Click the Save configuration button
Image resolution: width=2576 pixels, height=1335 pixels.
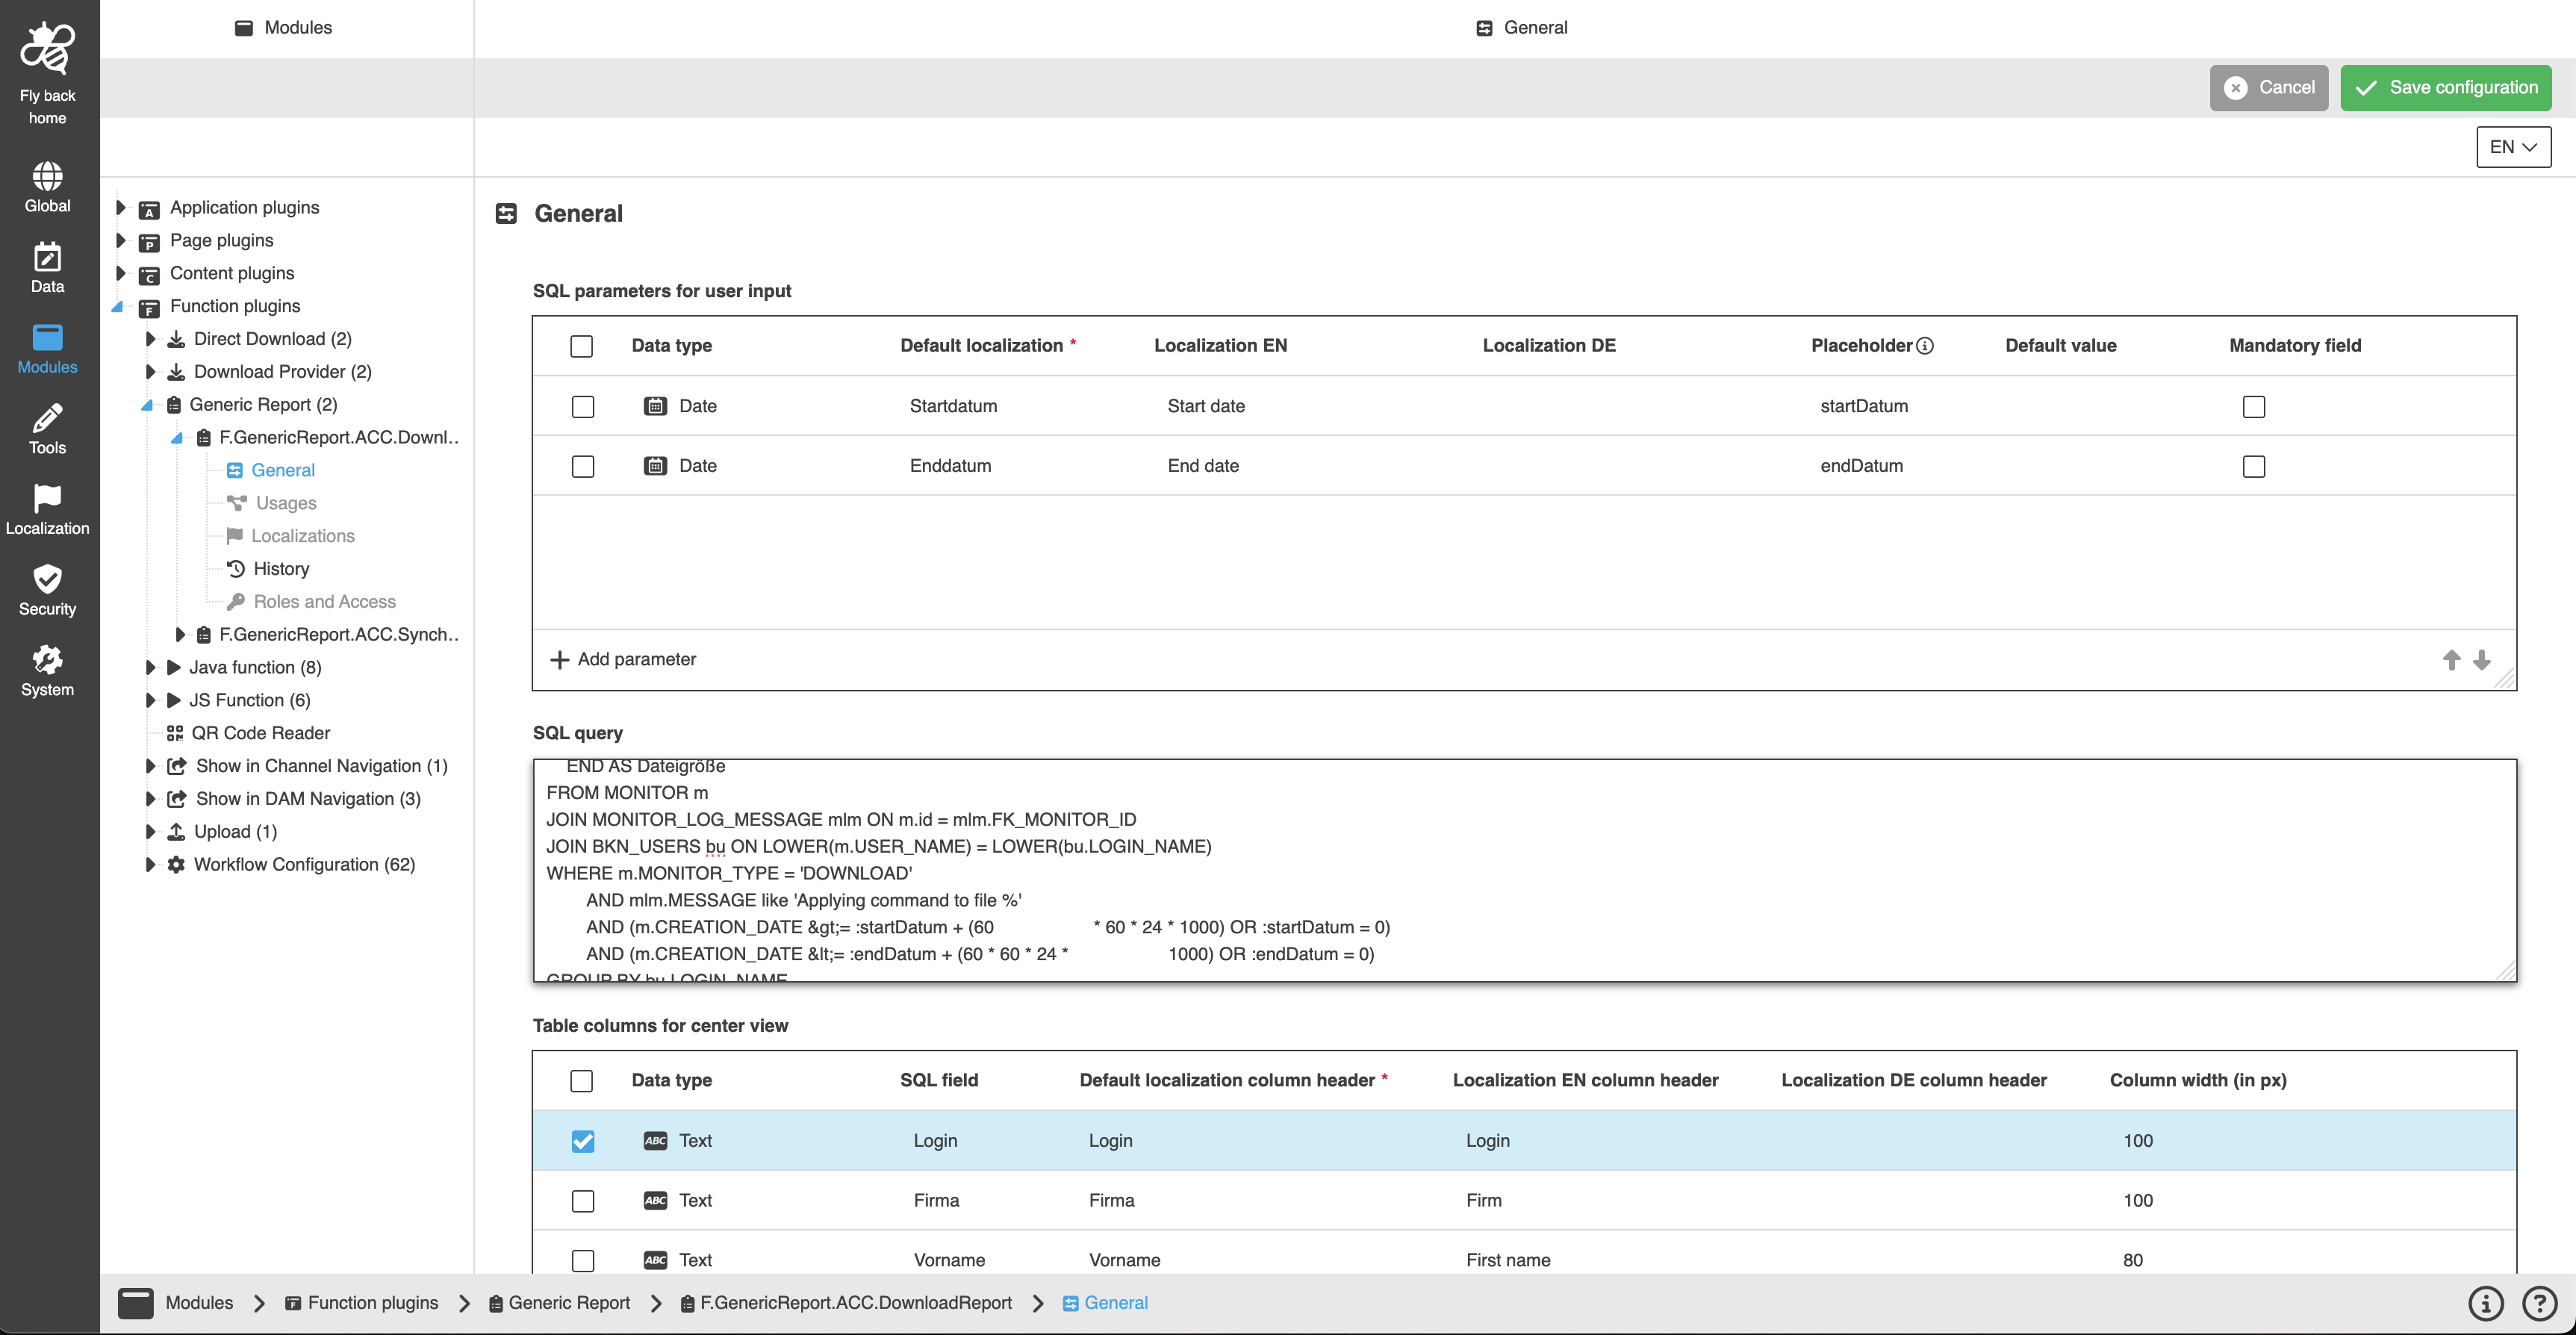pos(2445,88)
